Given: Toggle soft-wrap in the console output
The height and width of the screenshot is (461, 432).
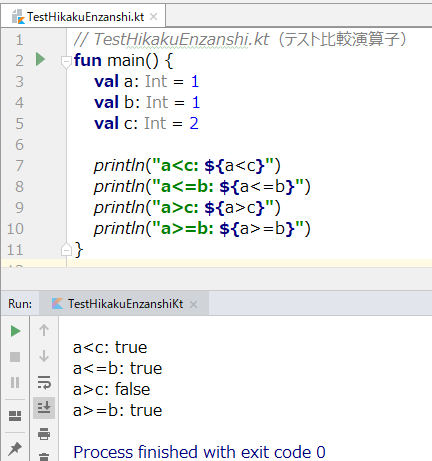Looking at the screenshot, I should click(x=44, y=382).
